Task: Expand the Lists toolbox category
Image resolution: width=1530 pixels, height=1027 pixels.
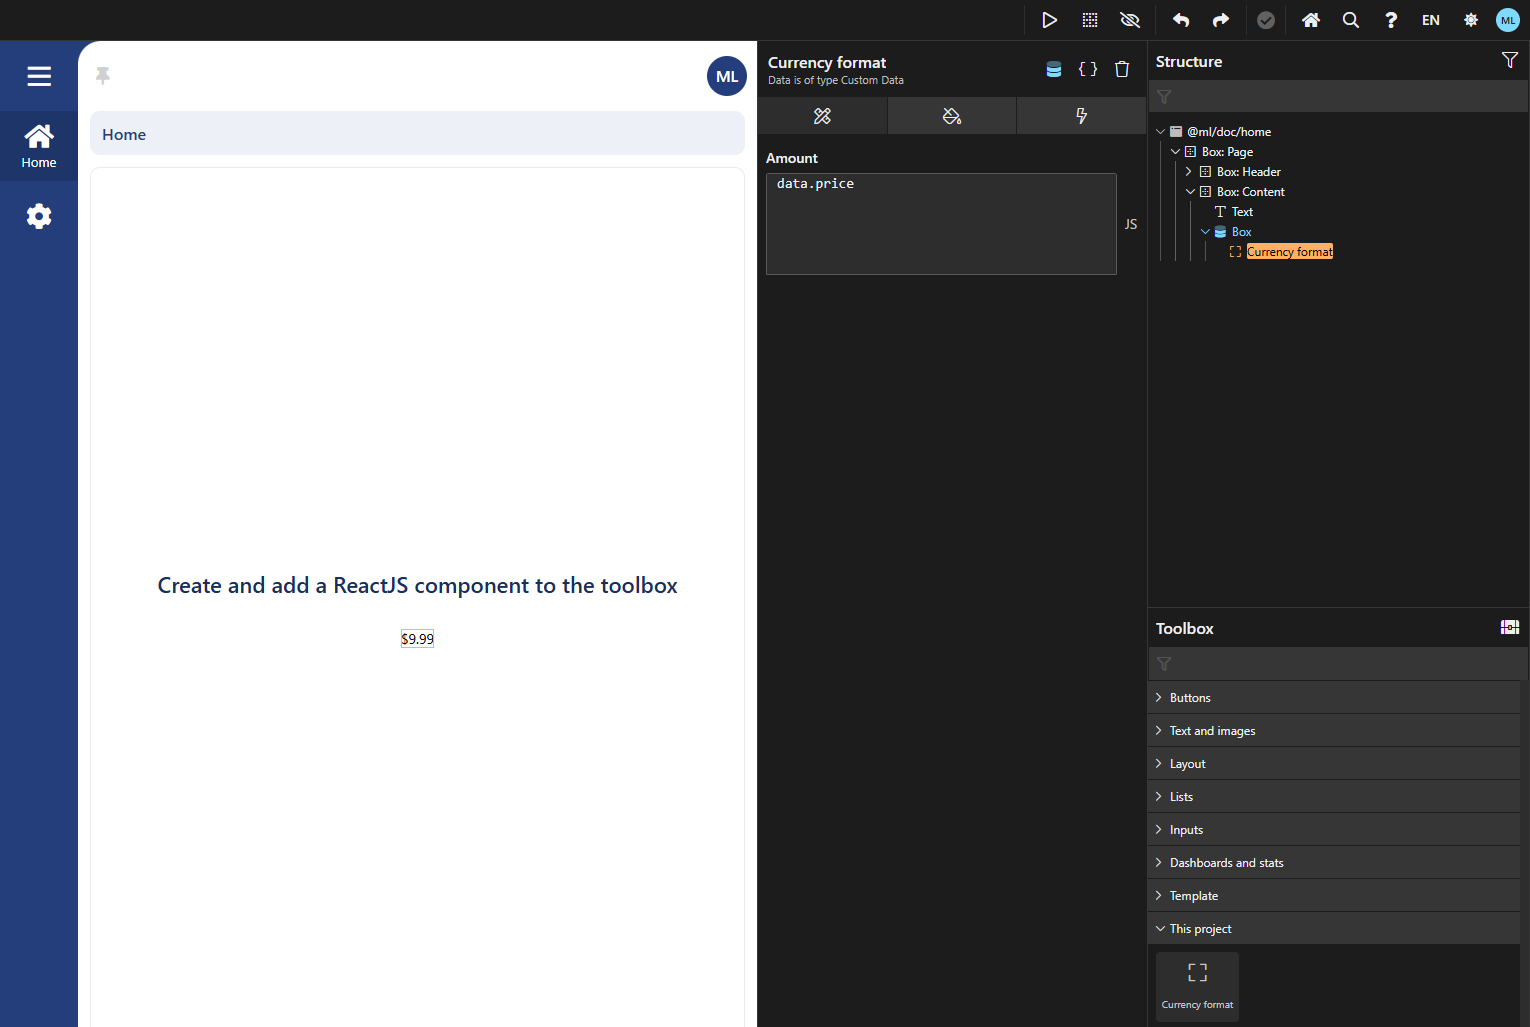Action: coord(1334,796)
